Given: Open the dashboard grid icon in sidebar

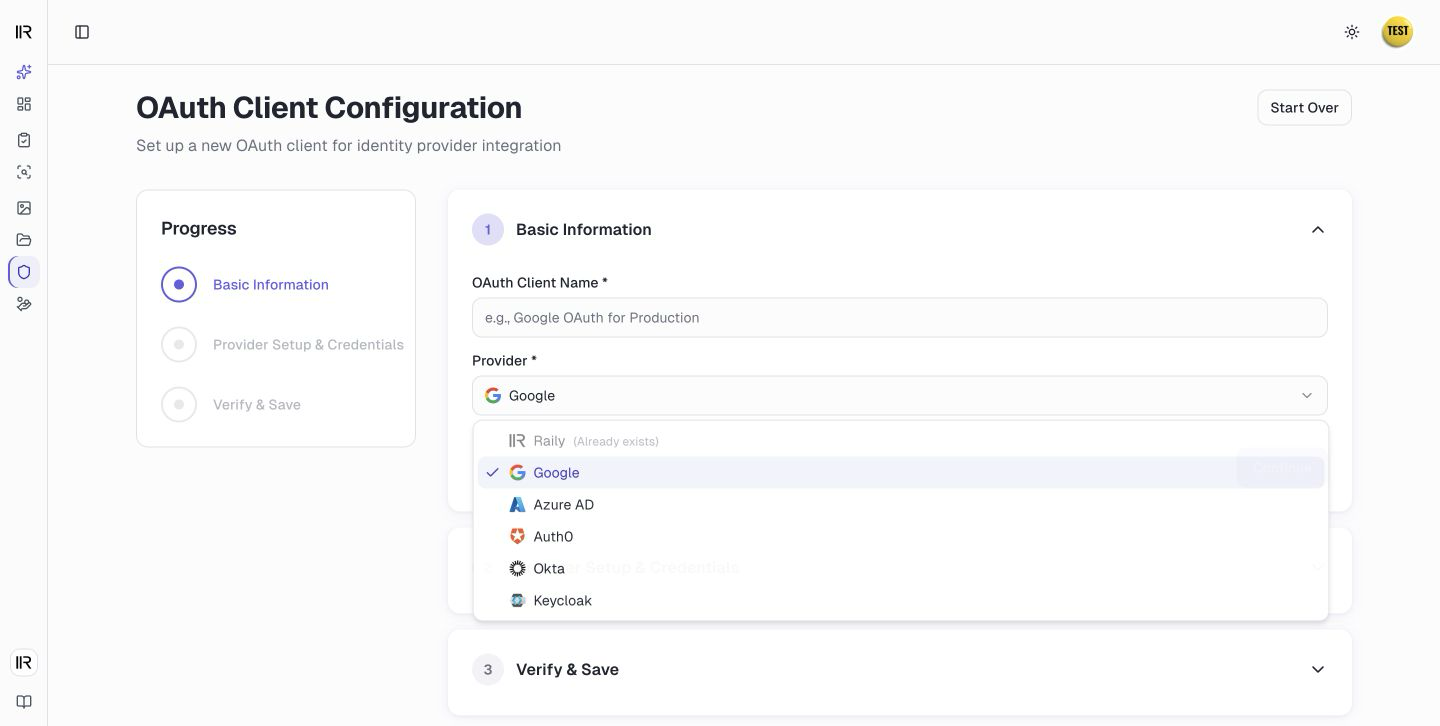Looking at the screenshot, I should point(24,104).
